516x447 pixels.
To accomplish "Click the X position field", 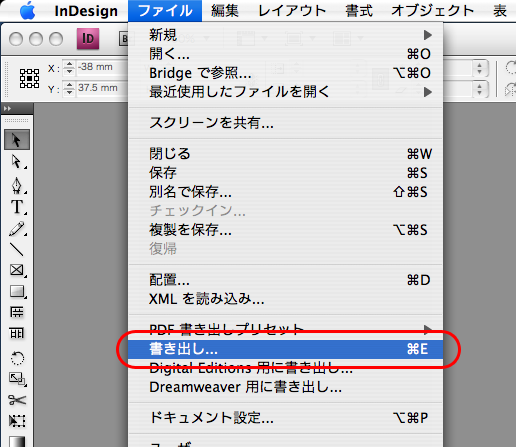I will point(102,67).
